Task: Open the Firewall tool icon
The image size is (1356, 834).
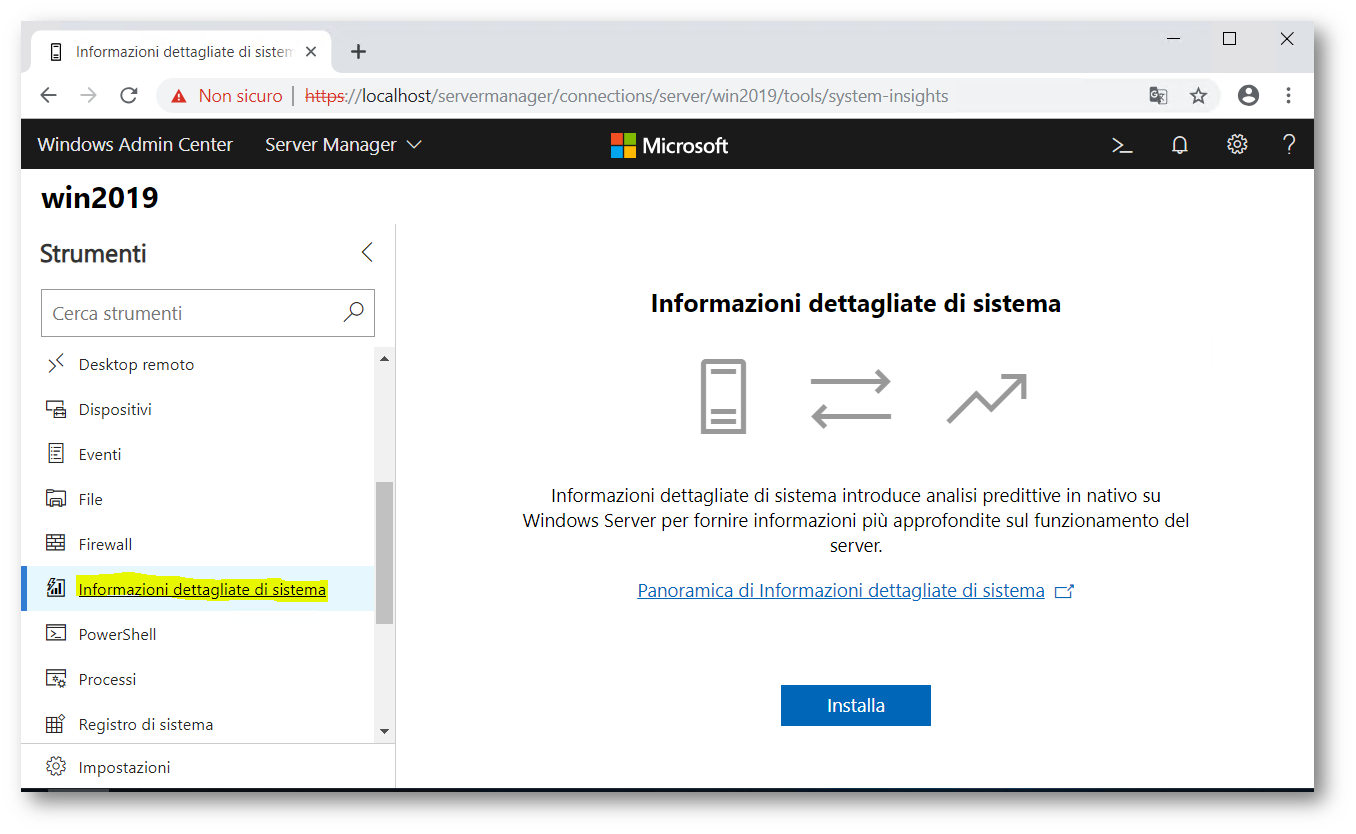Action: point(56,544)
